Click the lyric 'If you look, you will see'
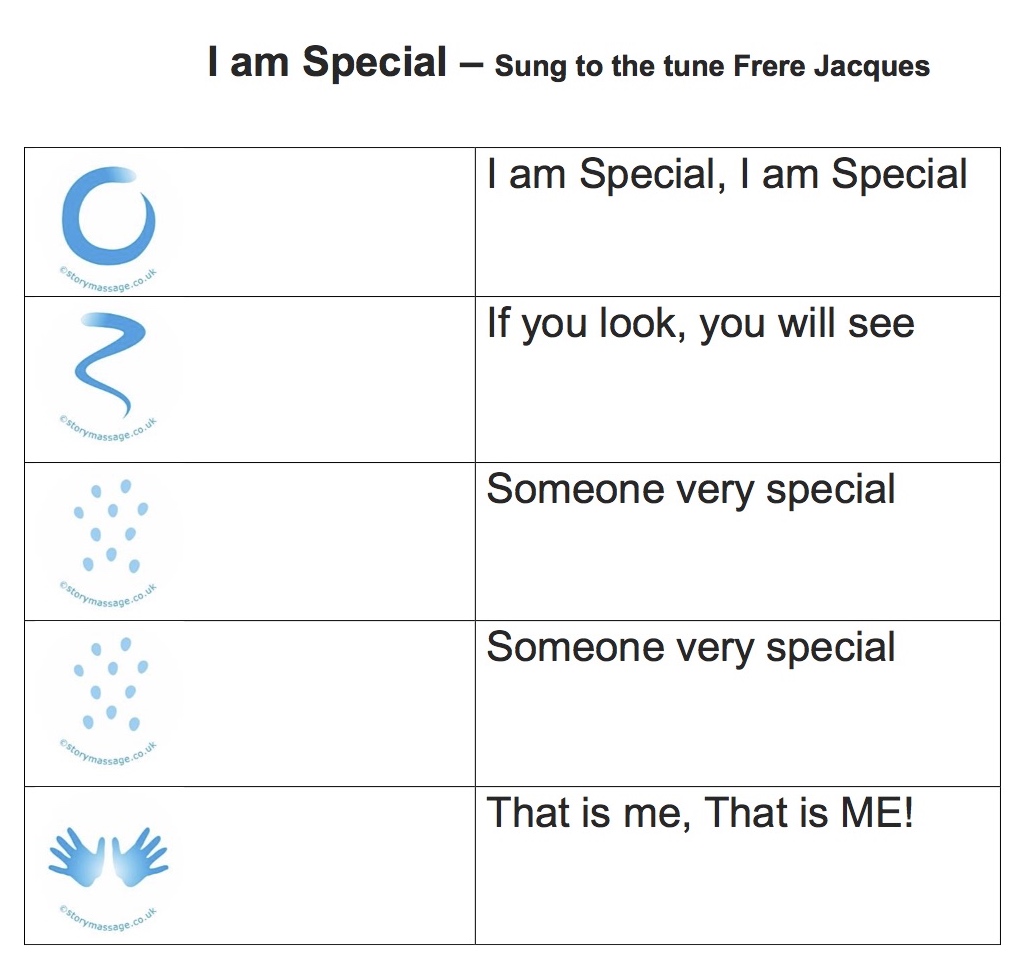This screenshot has height=960, width=1034. (x=701, y=325)
